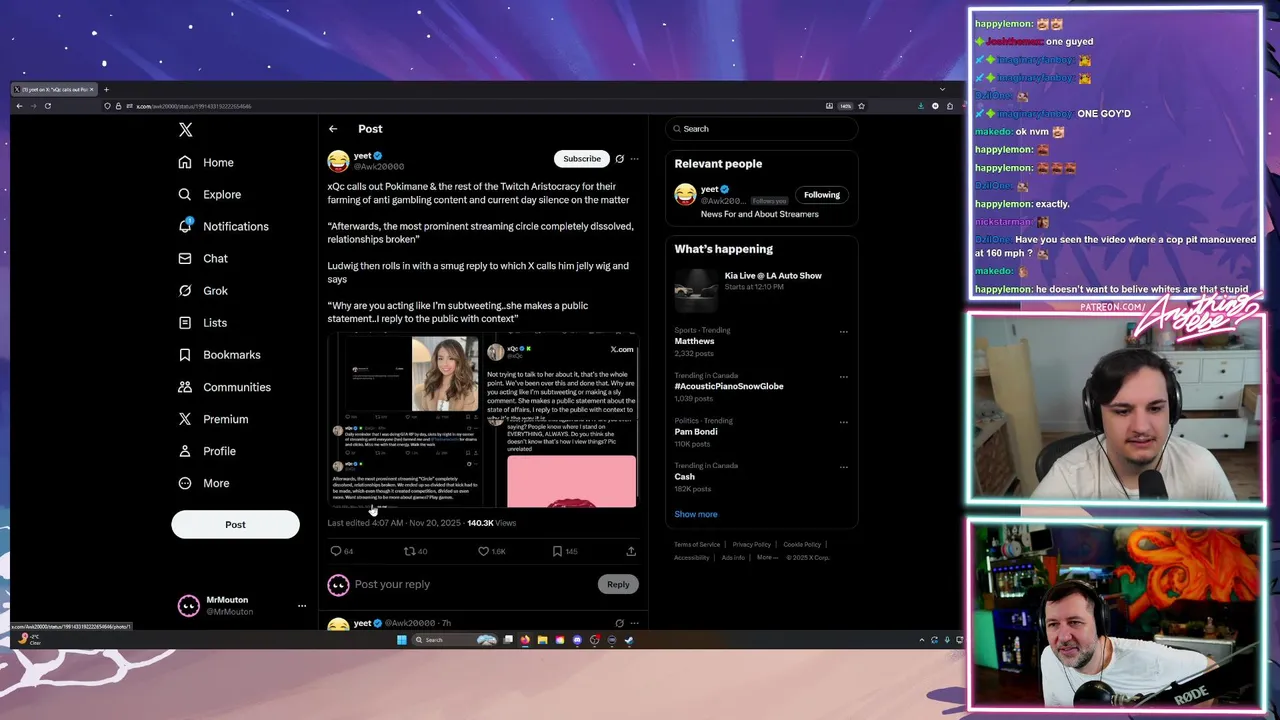
Task: Click Show more under What's happening
Action: (696, 514)
